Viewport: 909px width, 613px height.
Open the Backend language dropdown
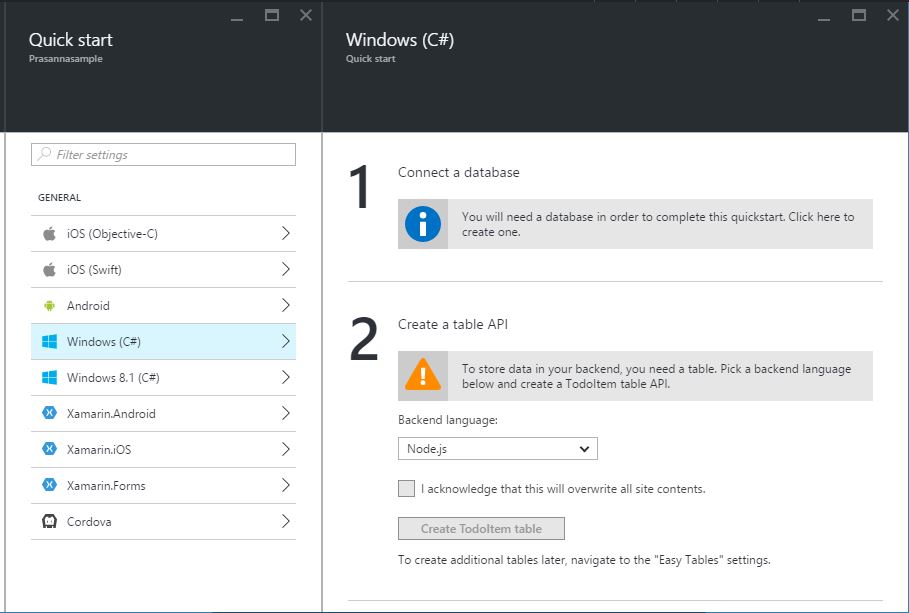click(x=497, y=449)
